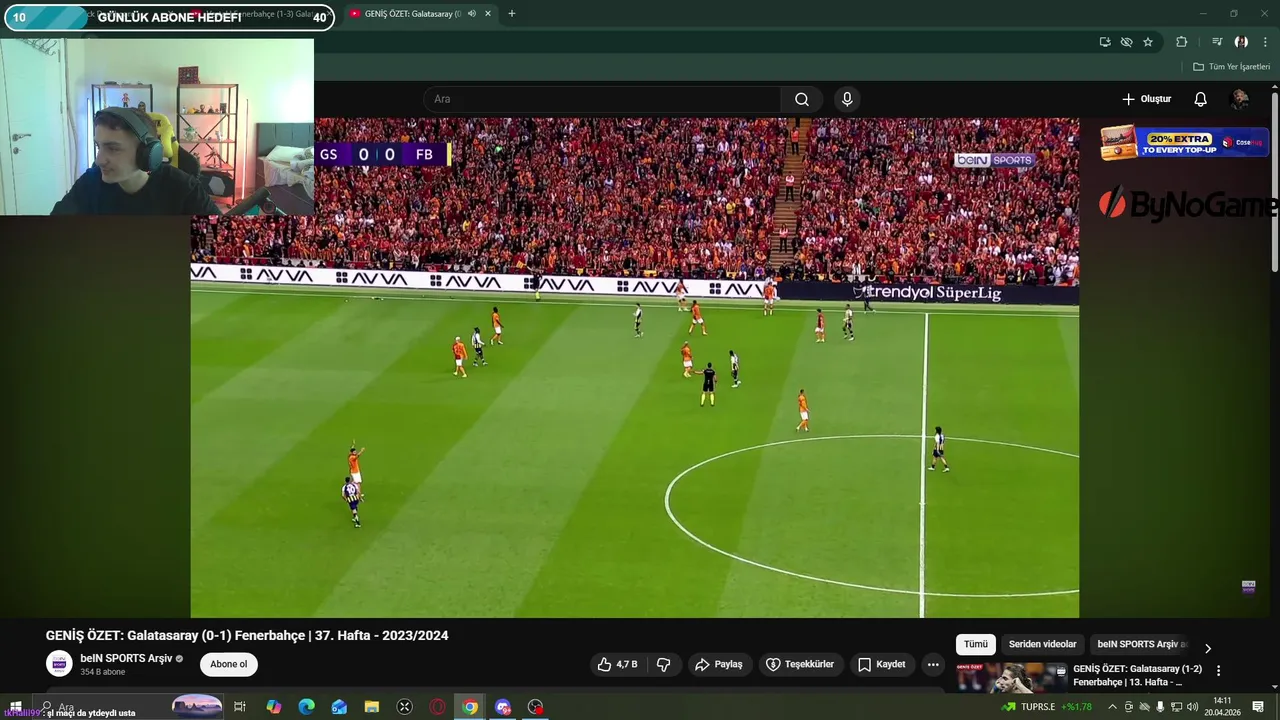
Task: Dislike the video with thumbs-down icon
Action: coord(663,664)
